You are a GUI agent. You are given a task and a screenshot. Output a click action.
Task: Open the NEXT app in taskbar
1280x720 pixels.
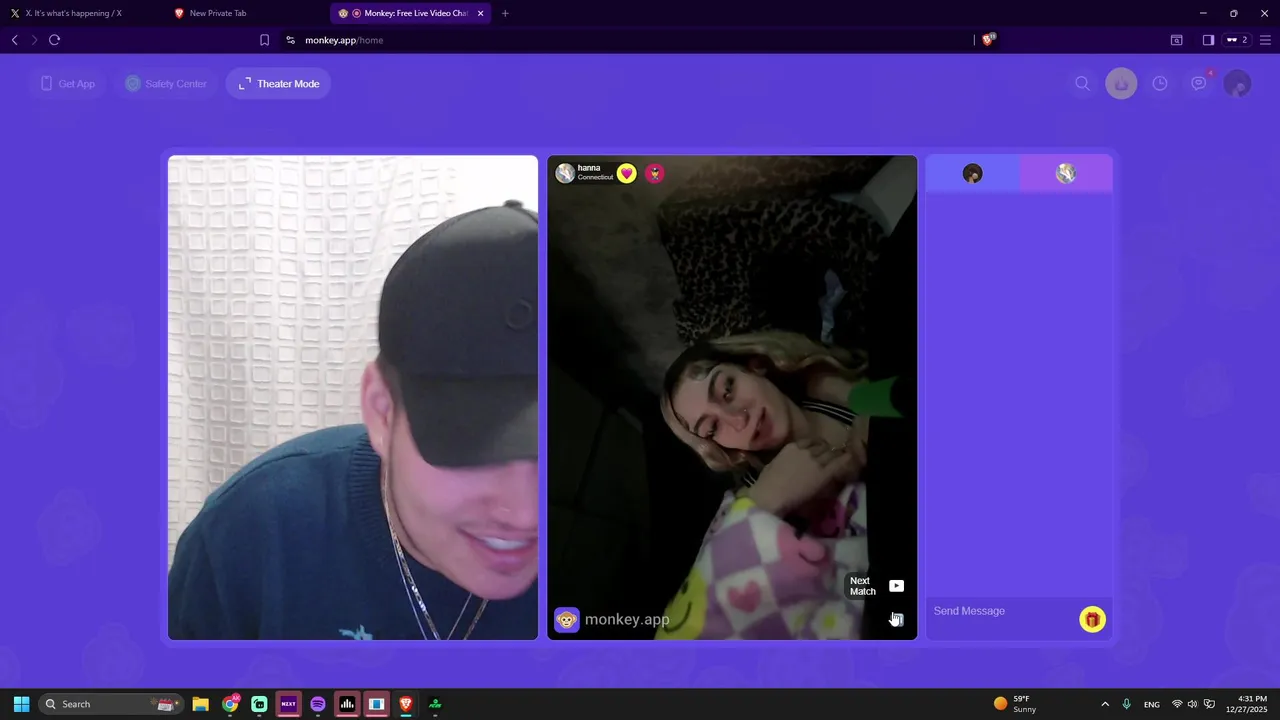(x=288, y=704)
